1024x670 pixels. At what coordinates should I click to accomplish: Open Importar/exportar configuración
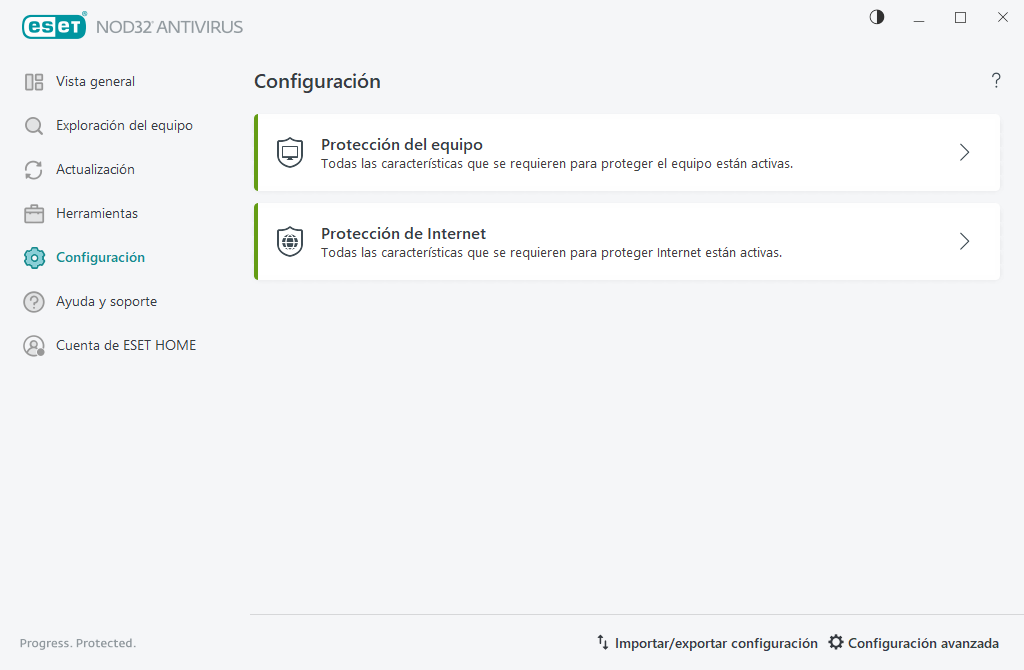click(715, 643)
